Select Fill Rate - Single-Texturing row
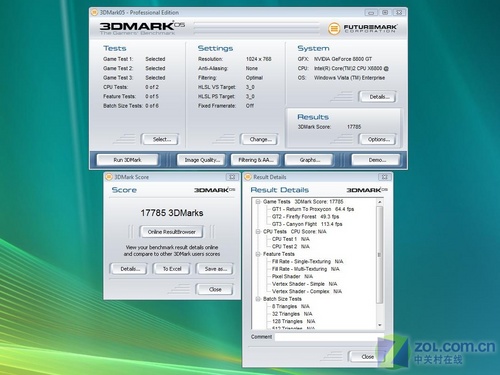Image resolution: width=500 pixels, height=375 pixels. 307,261
